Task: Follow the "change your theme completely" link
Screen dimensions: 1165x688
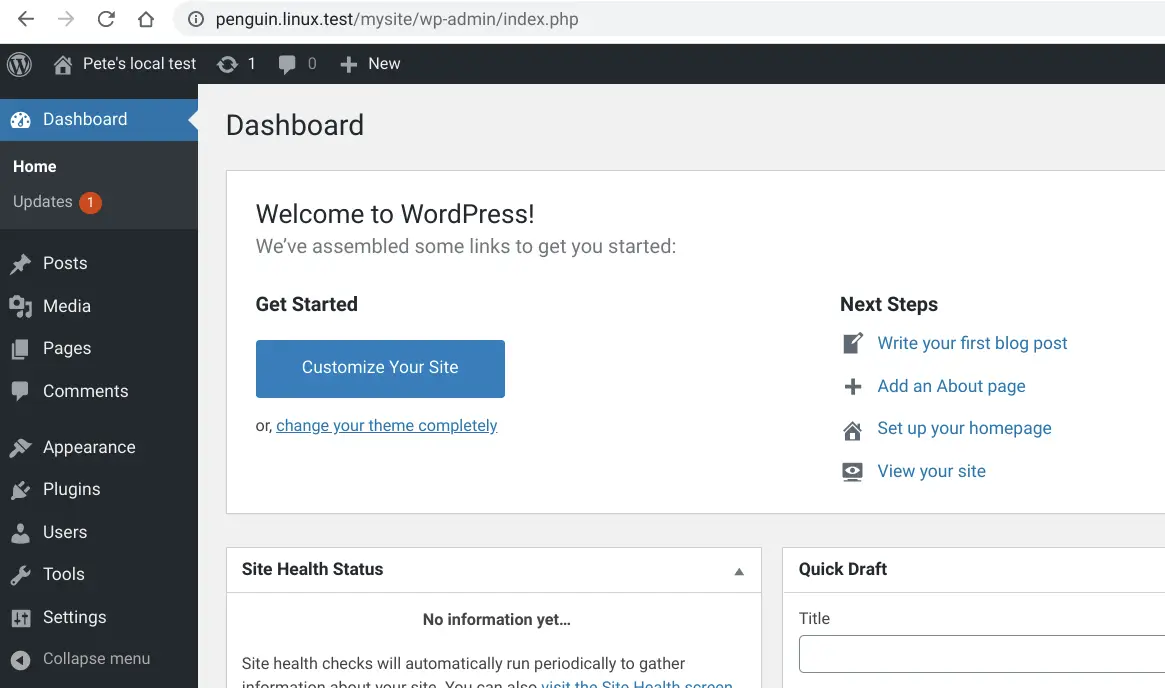Action: 387,426
